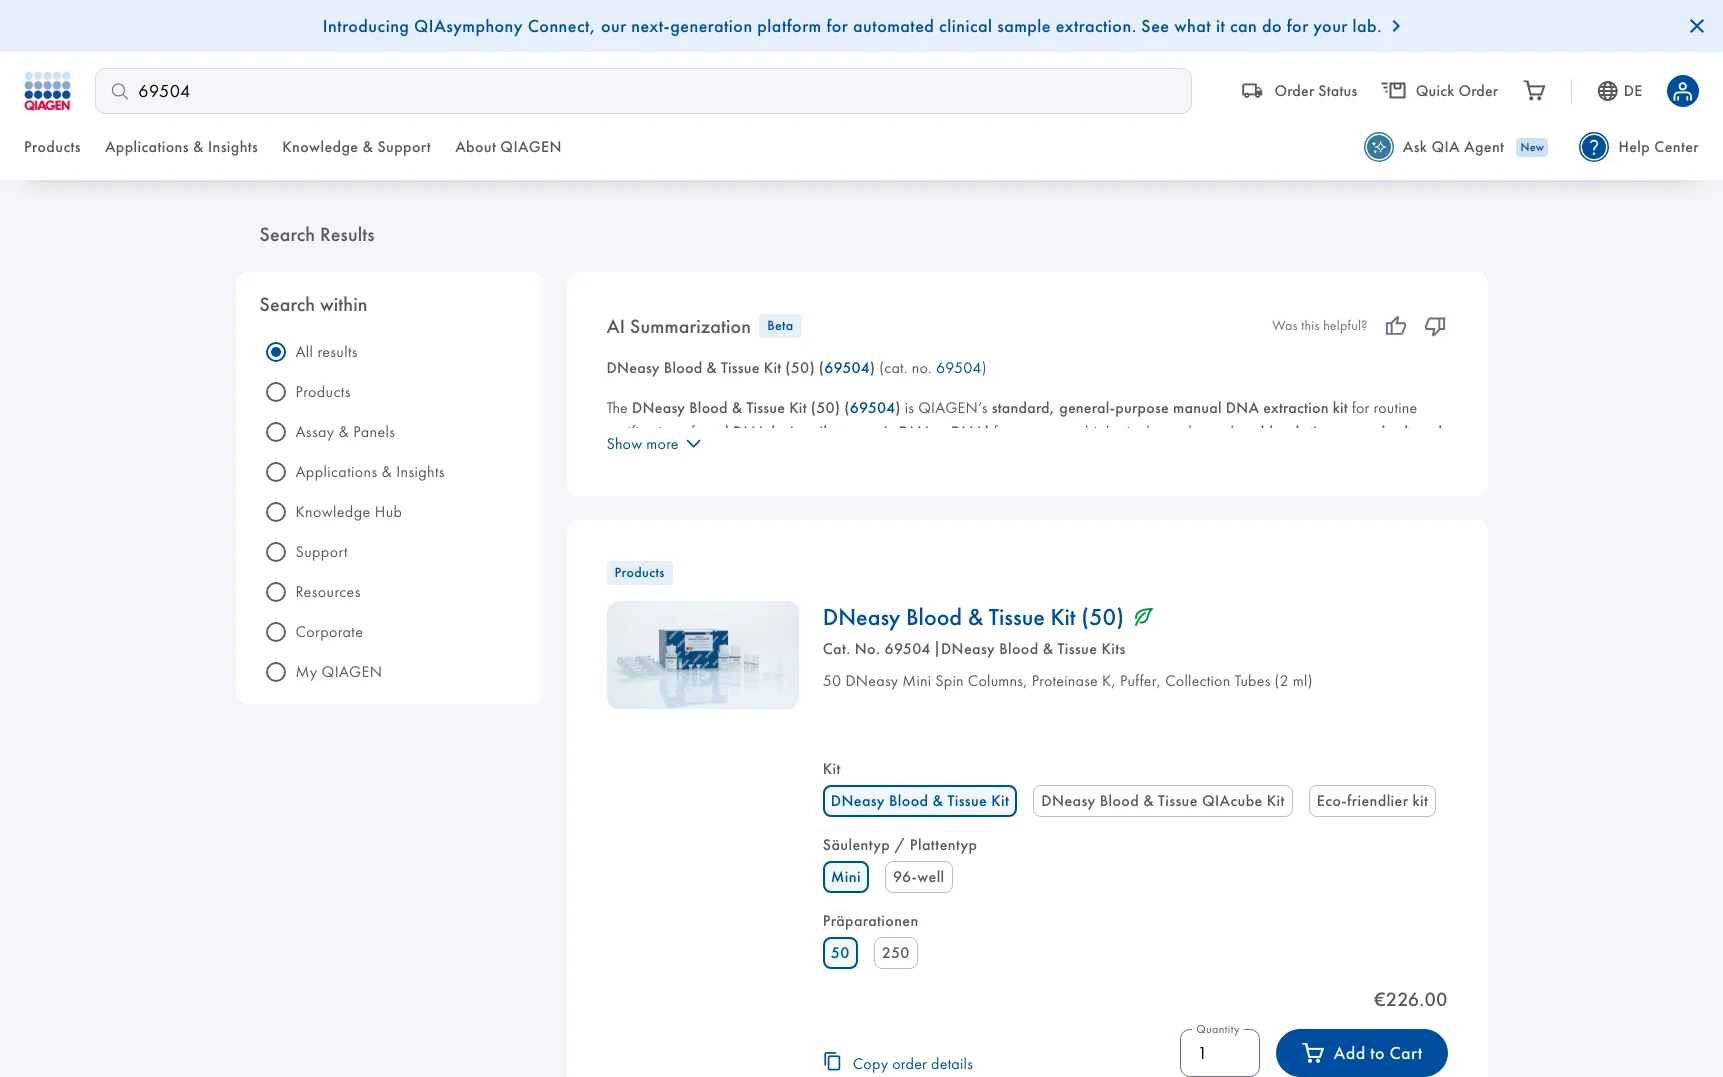Select the Corporate radio button
The width and height of the screenshot is (1723, 1077).
[276, 632]
